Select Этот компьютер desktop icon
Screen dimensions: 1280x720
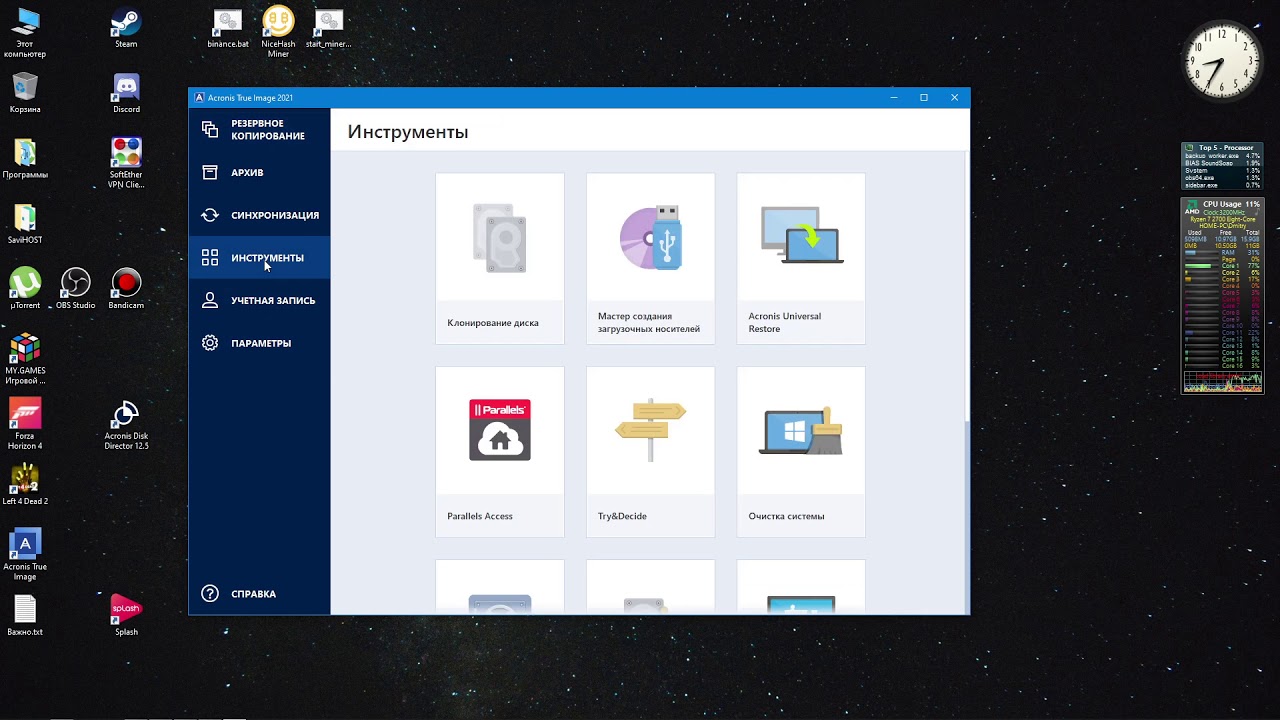pos(25,33)
